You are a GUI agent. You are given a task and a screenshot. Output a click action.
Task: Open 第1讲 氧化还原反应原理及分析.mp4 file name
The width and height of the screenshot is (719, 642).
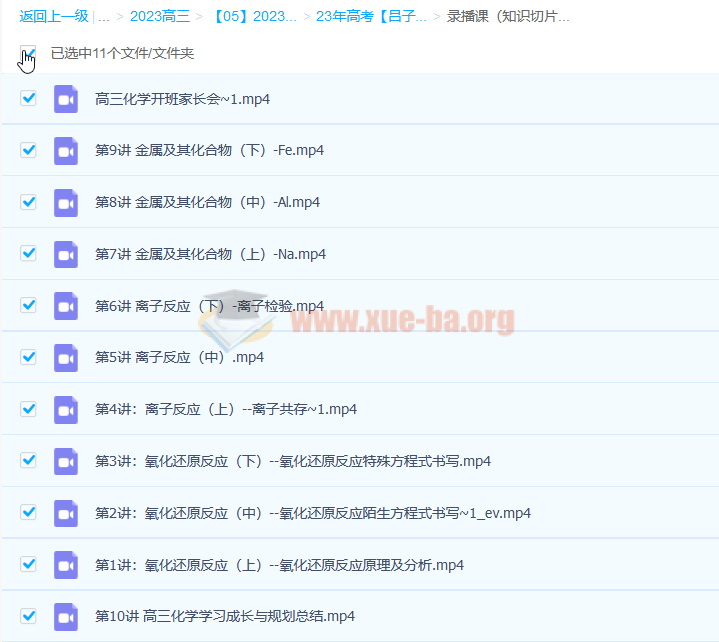[x=279, y=565]
